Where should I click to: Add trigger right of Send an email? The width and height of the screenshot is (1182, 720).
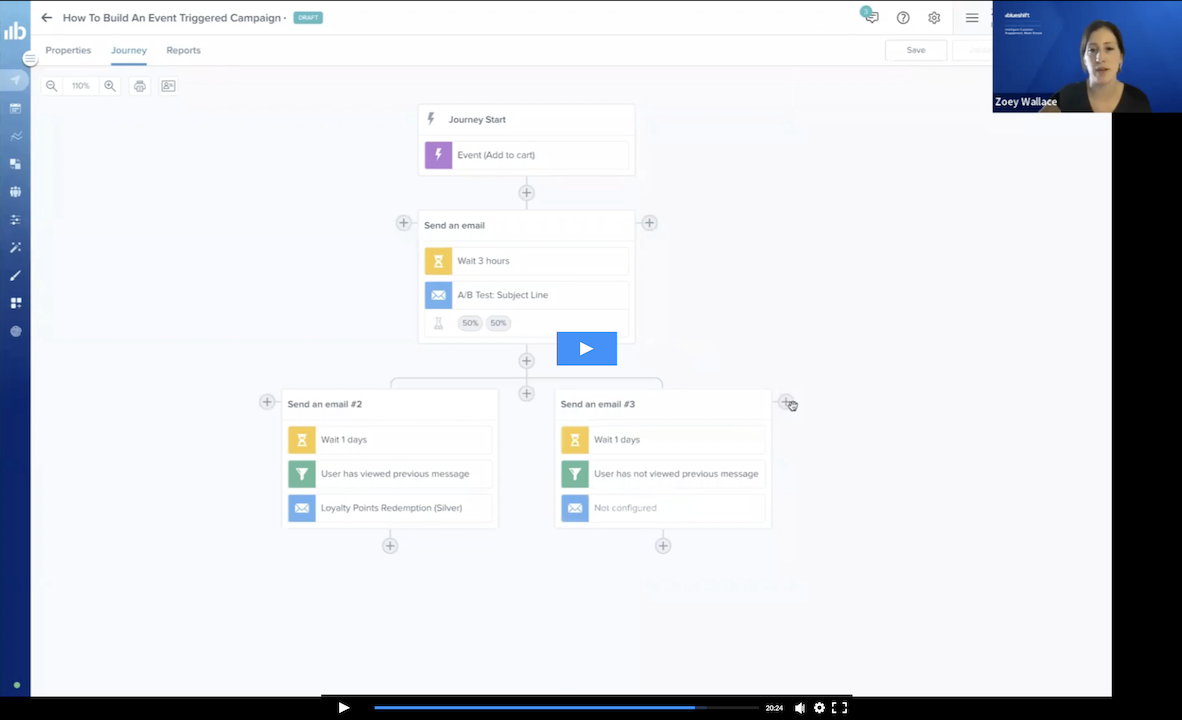tap(649, 223)
